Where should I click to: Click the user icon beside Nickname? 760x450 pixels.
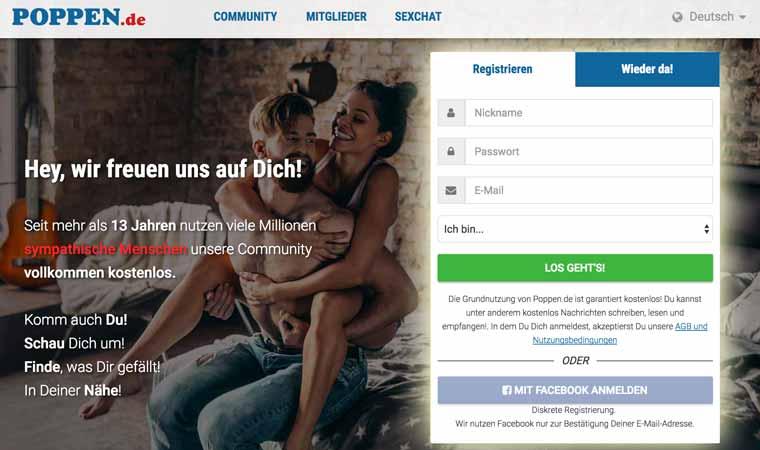(x=451, y=113)
